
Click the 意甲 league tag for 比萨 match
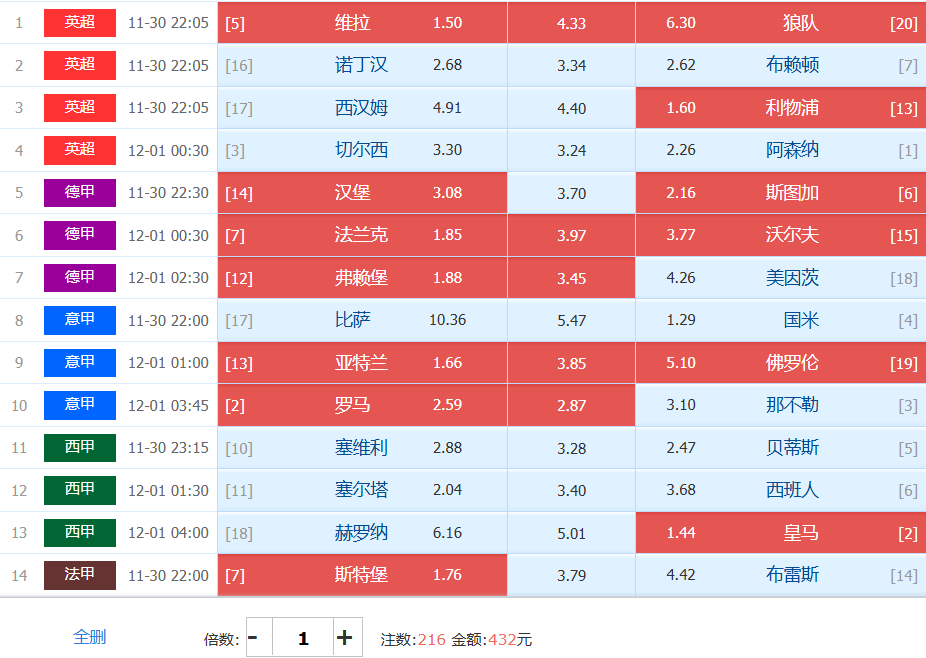(x=80, y=320)
